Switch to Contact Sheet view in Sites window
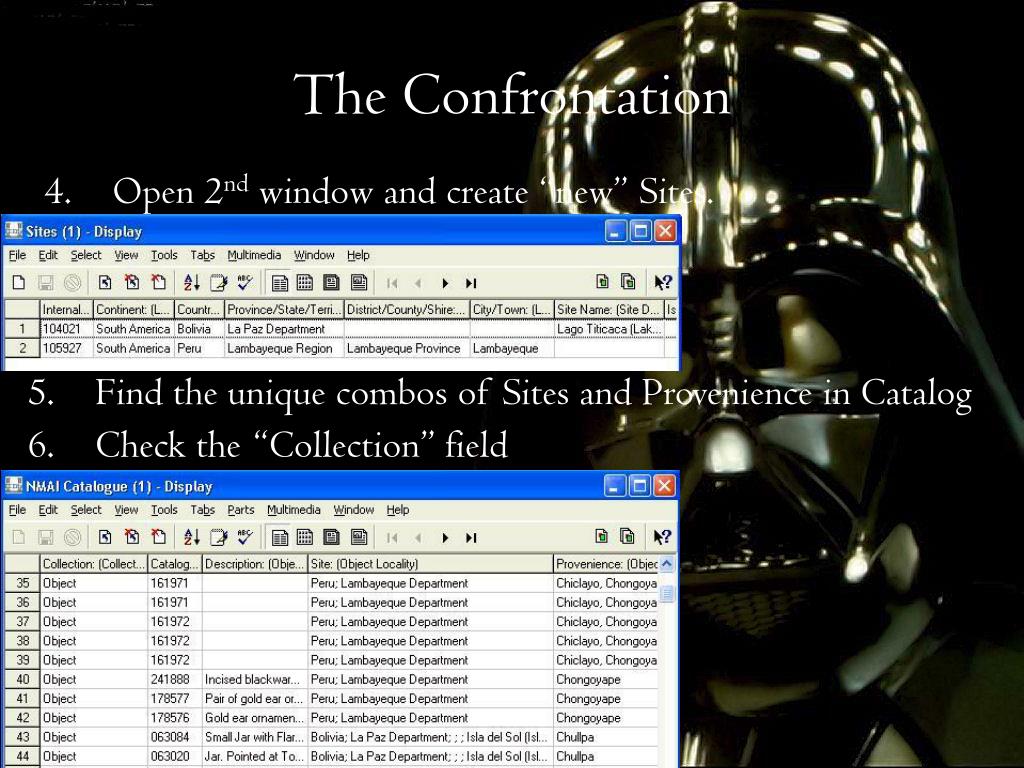 [x=305, y=282]
